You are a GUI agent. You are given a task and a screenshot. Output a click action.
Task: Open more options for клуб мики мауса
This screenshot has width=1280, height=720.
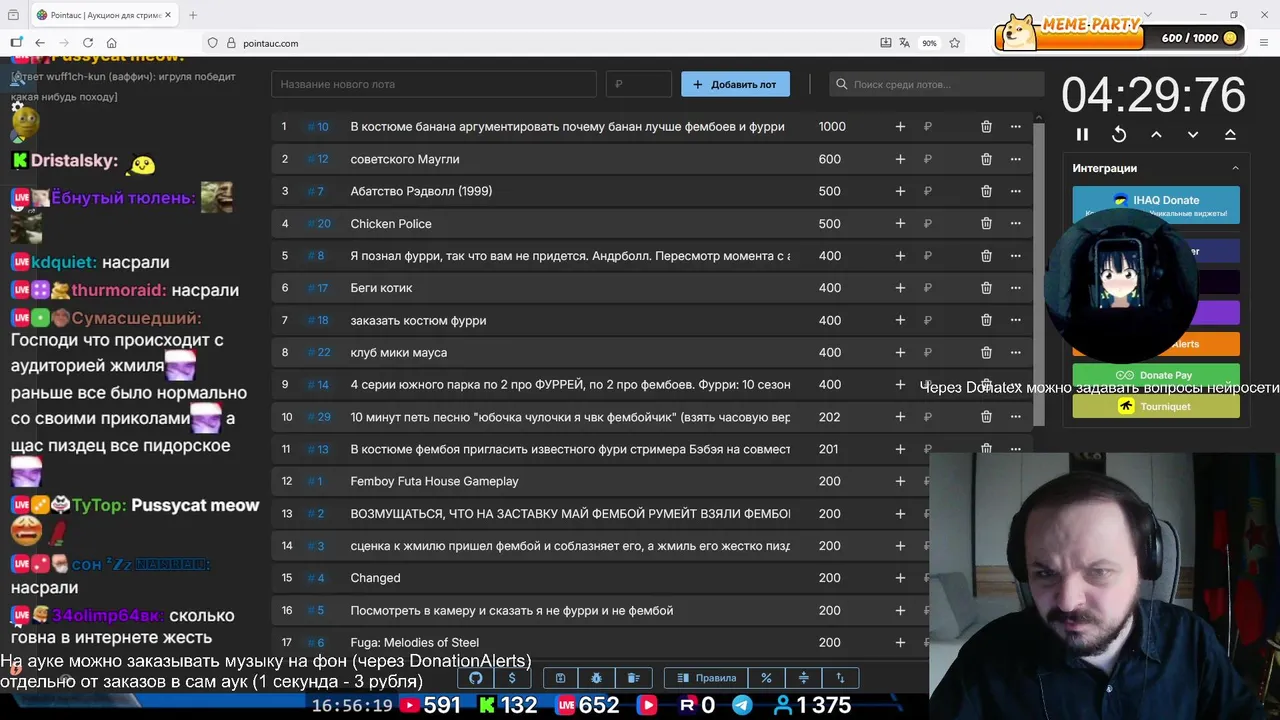coord(1016,352)
